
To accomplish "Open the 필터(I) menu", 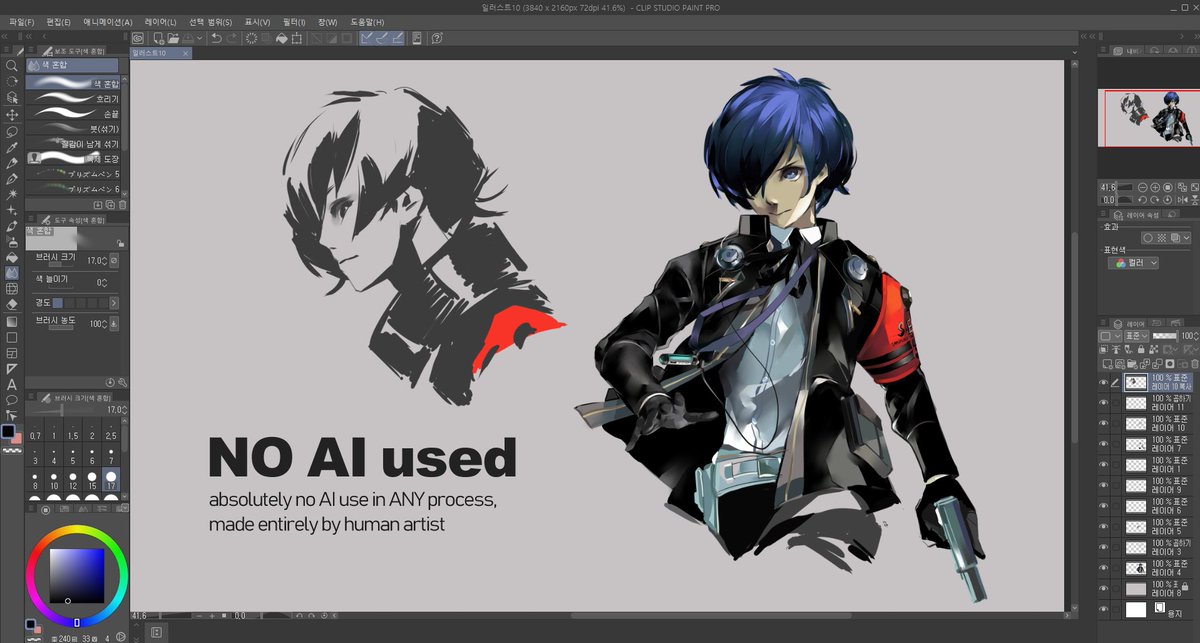I will tap(294, 21).
